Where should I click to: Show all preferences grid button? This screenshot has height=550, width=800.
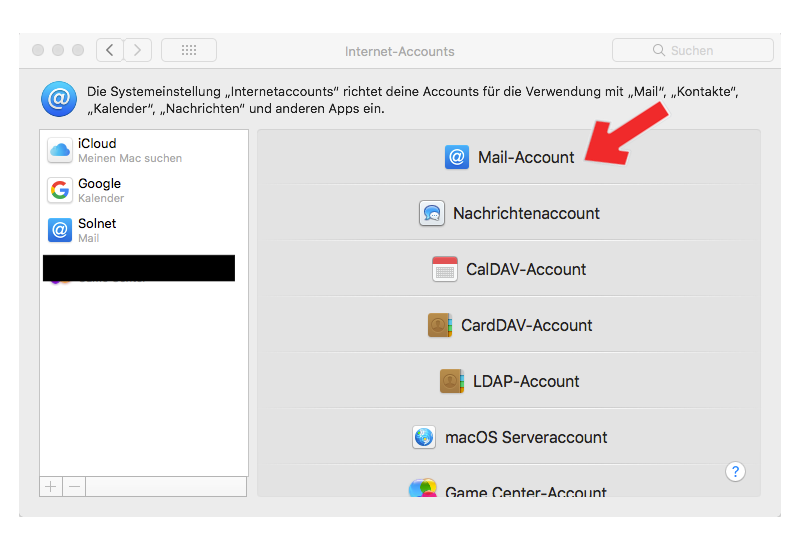click(x=189, y=50)
